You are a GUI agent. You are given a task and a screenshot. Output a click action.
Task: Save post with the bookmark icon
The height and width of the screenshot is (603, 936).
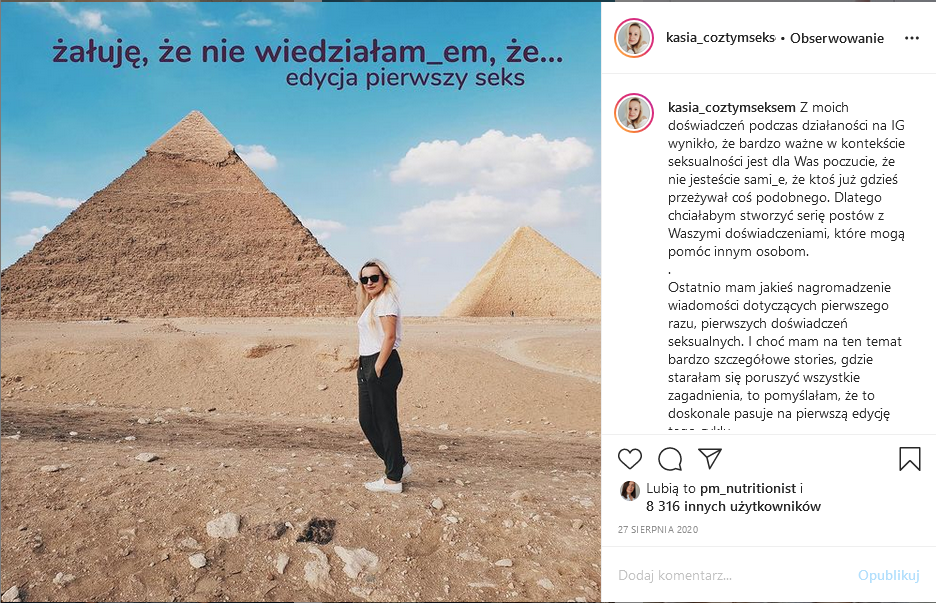click(x=910, y=459)
